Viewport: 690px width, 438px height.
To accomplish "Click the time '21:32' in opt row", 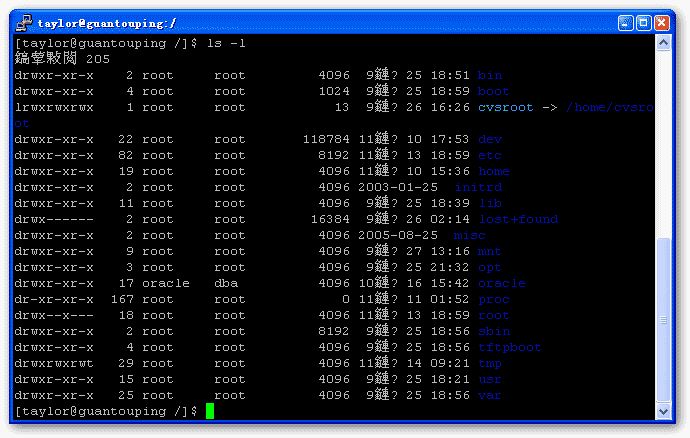I will (x=450, y=268).
